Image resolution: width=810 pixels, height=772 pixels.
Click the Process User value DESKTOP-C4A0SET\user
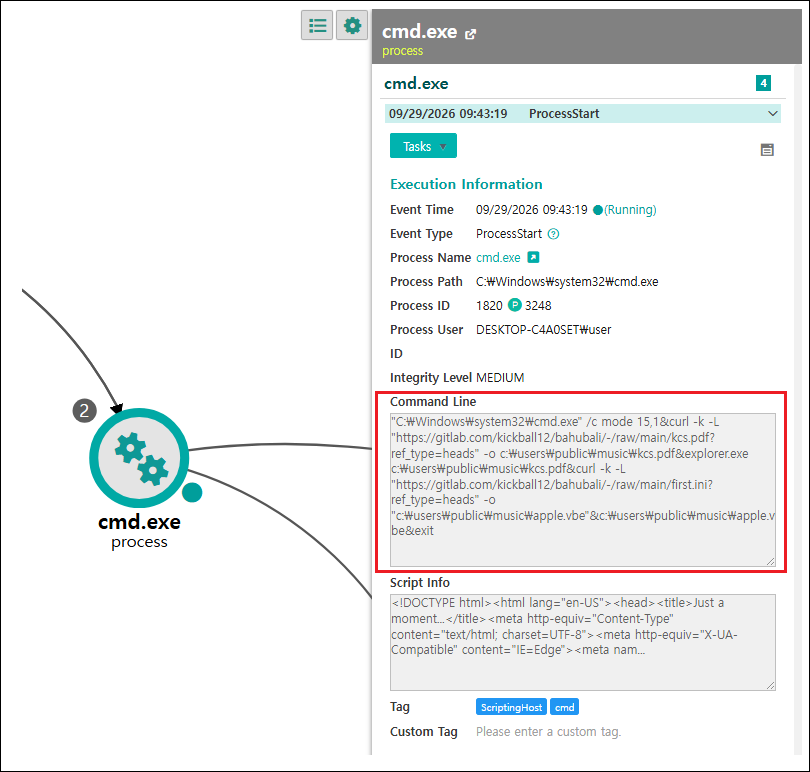coord(543,330)
